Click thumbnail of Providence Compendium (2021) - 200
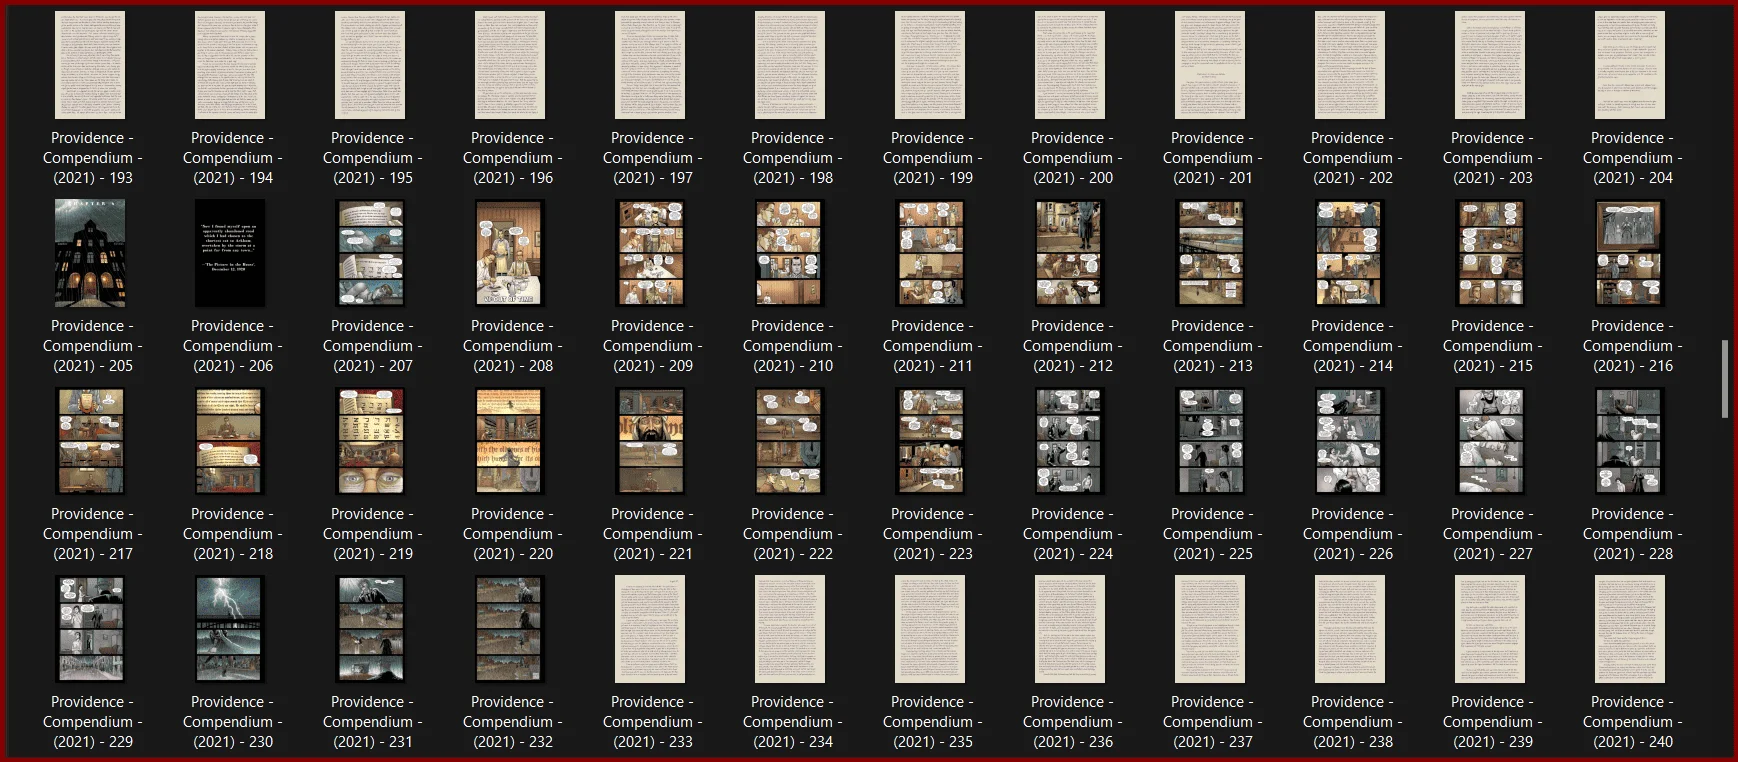This screenshot has width=1738, height=762. click(1070, 65)
